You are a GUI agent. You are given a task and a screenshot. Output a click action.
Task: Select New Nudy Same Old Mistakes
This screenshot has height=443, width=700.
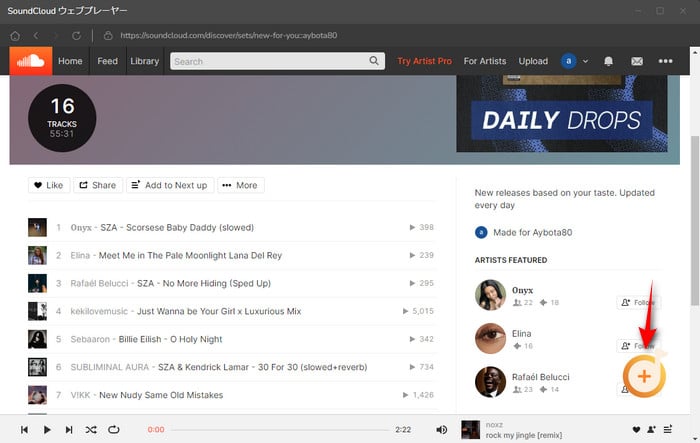[x=161, y=395]
